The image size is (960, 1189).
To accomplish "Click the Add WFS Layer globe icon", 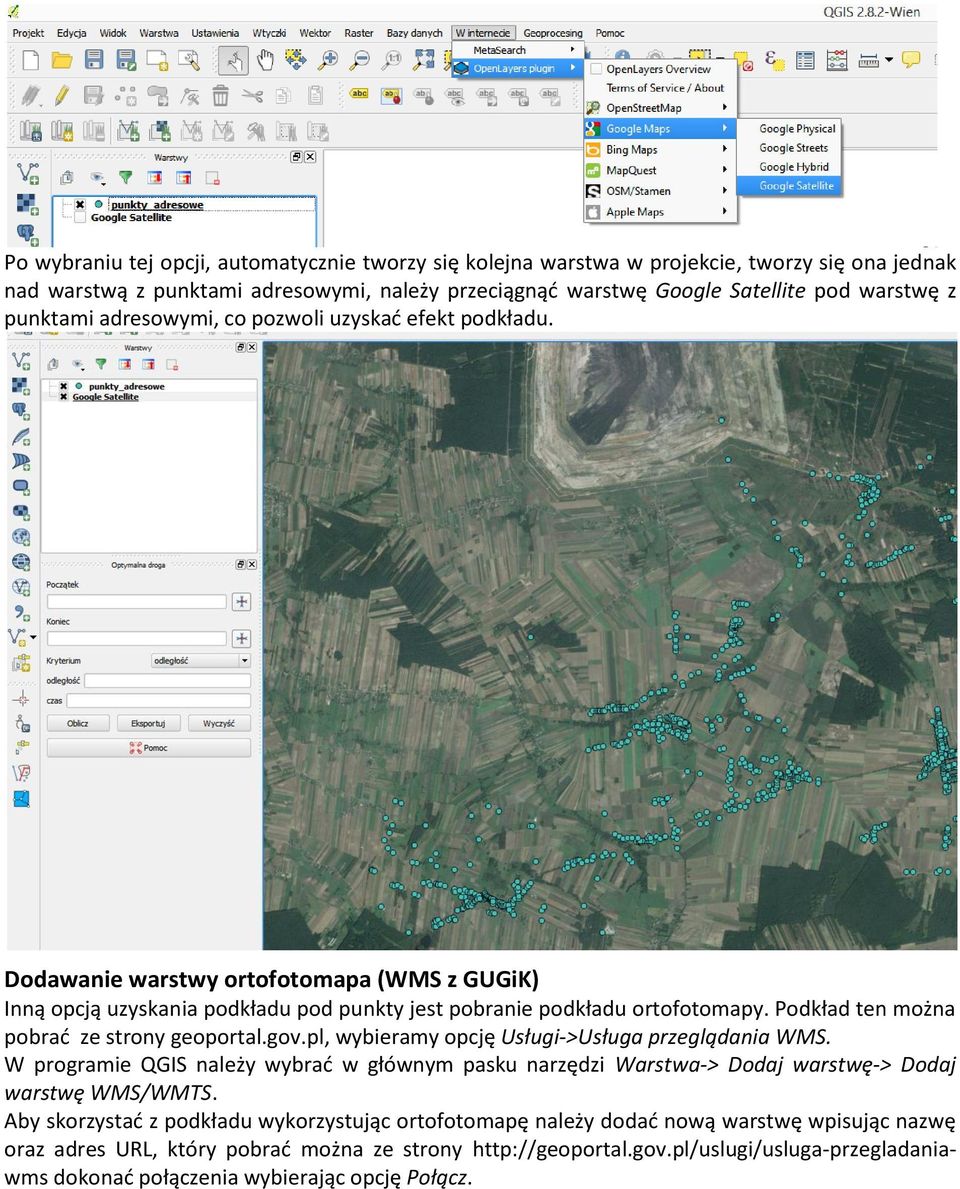I will click(x=21, y=587).
